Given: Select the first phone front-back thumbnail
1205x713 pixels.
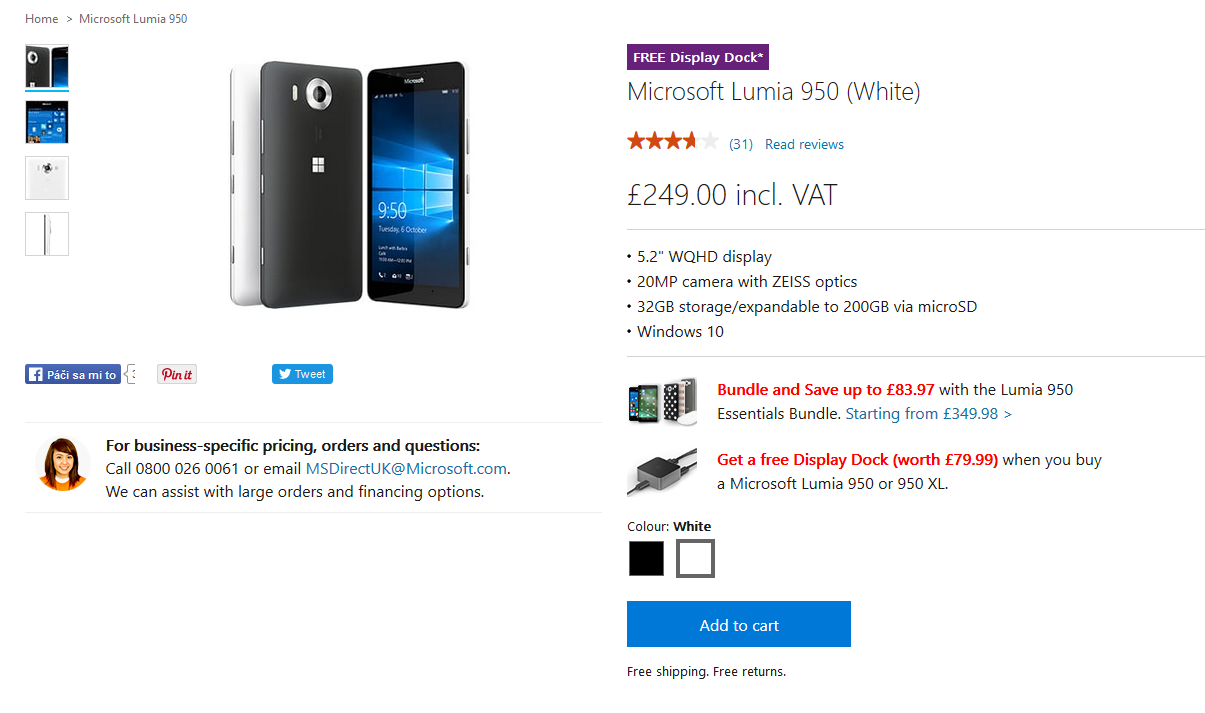Looking at the screenshot, I should coord(47,67).
